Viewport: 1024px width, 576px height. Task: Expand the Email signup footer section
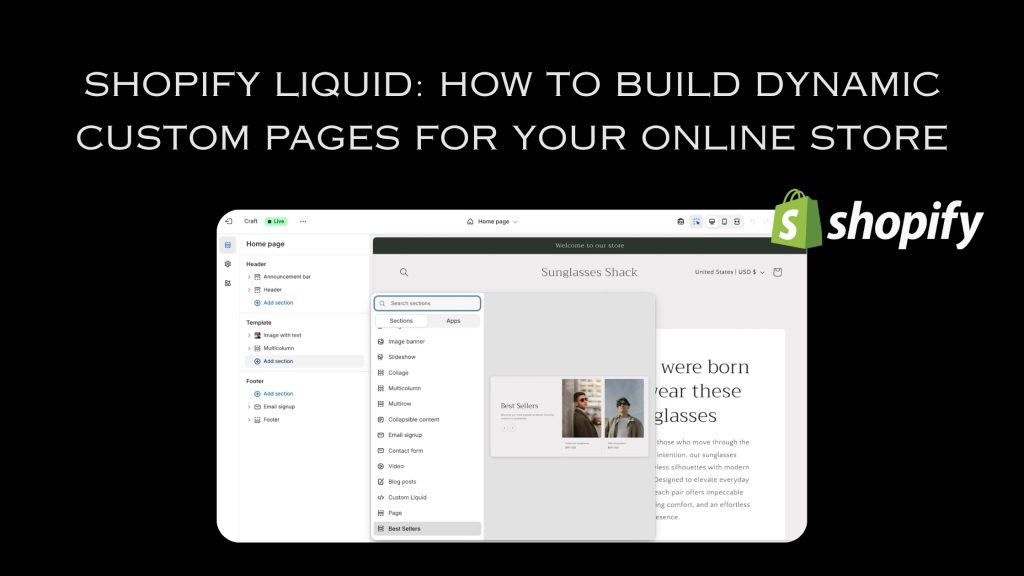coord(249,407)
